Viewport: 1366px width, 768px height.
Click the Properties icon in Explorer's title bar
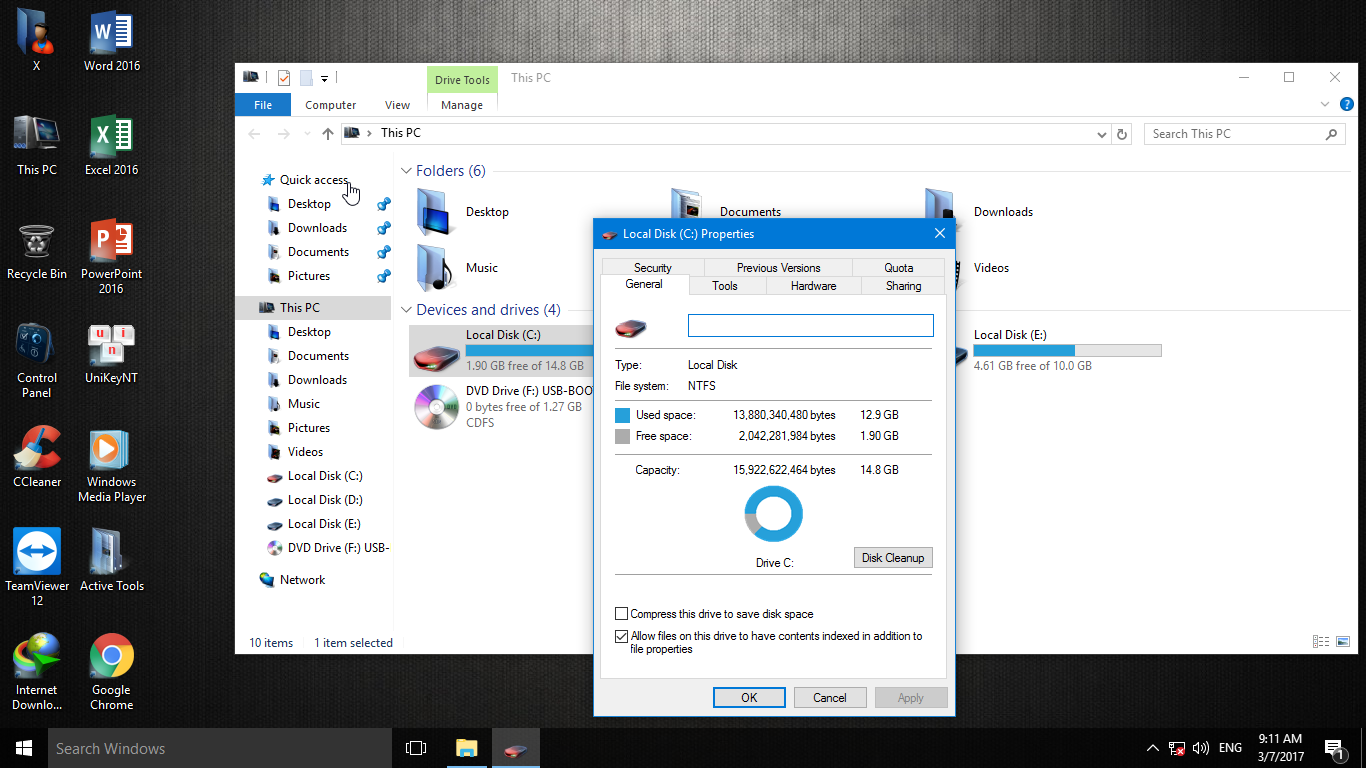pos(283,77)
